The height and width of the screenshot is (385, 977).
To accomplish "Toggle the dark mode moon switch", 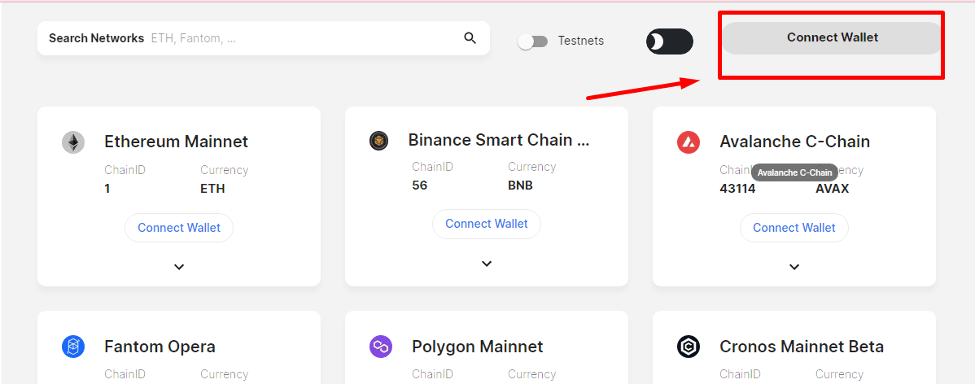I will [669, 42].
